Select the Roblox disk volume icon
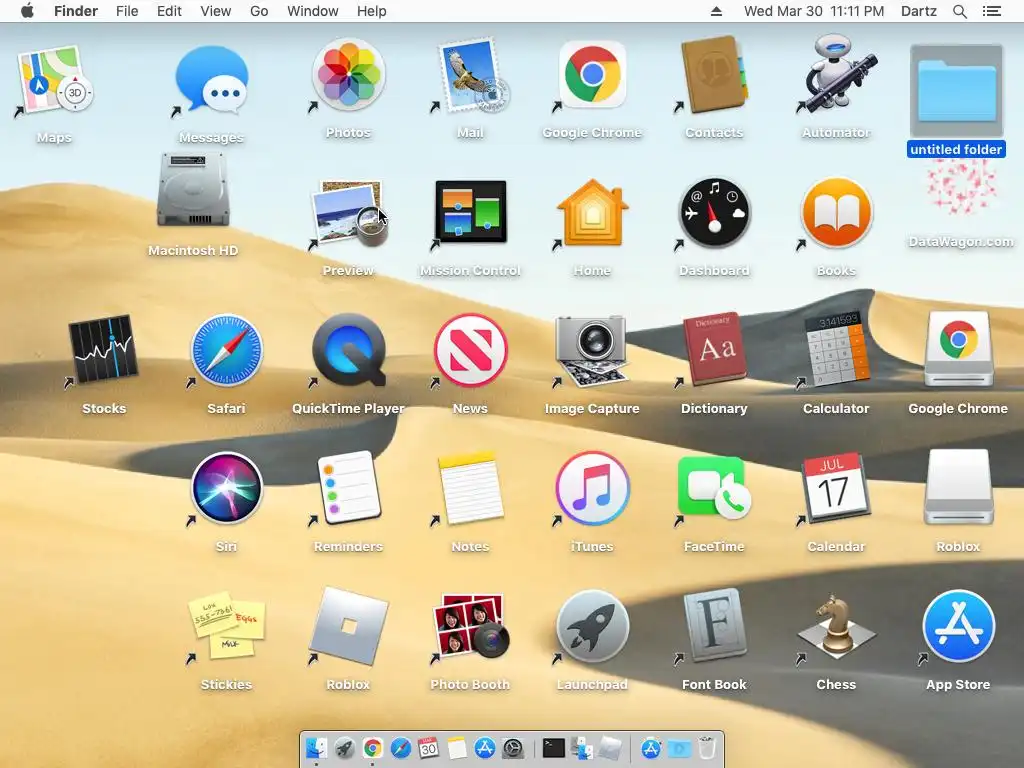The width and height of the screenshot is (1024, 768). 958,487
